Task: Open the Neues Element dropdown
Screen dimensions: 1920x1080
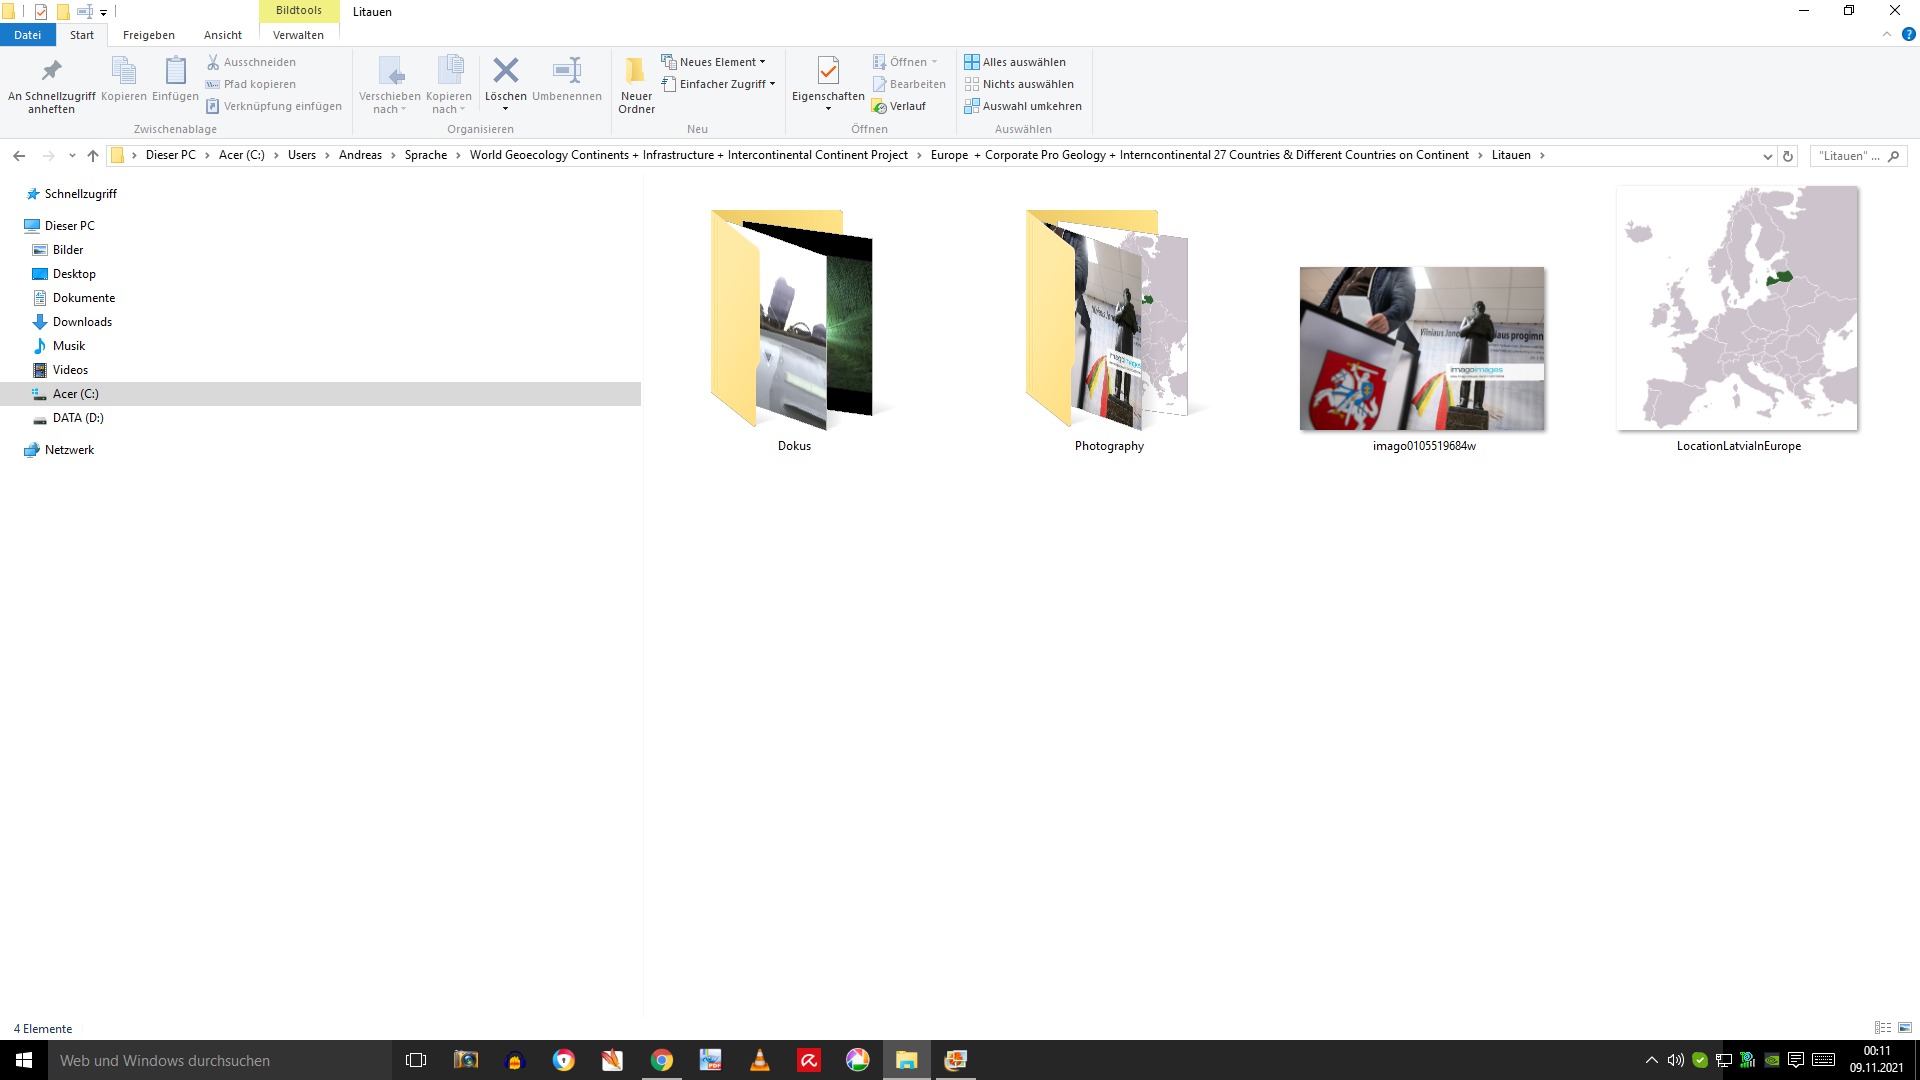Action: point(713,62)
